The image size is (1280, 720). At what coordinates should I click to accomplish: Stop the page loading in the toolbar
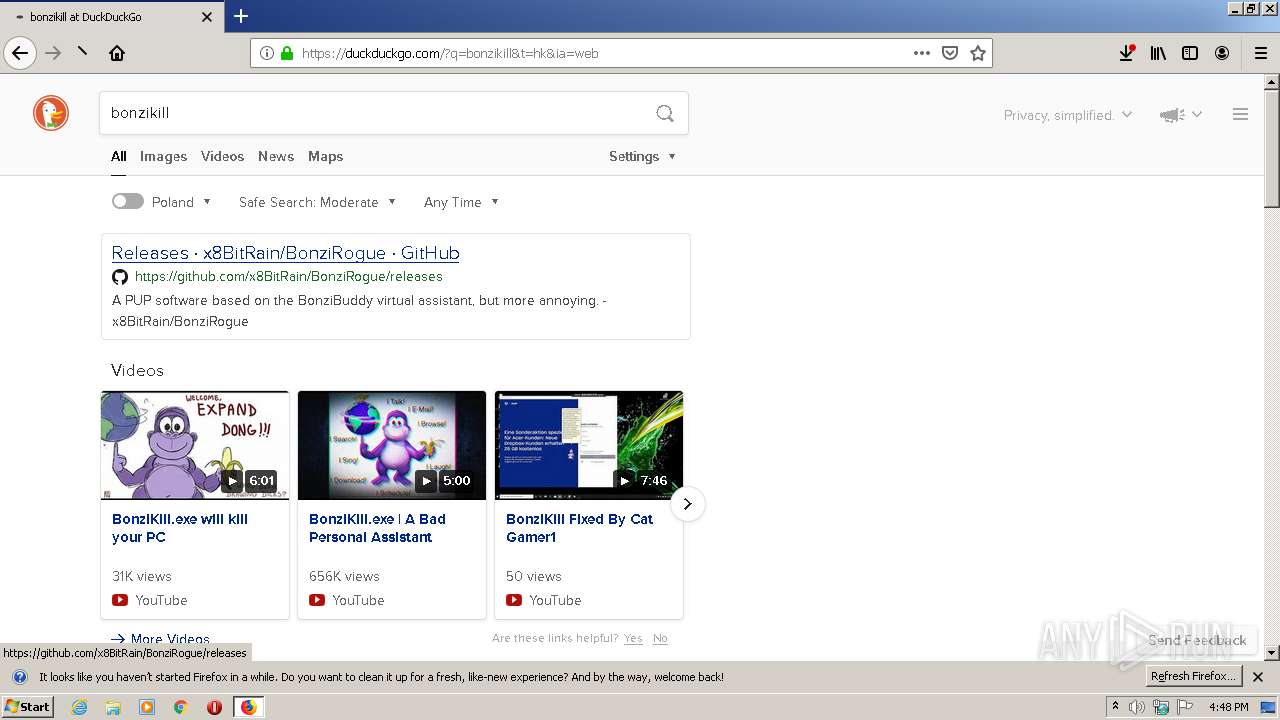click(82, 53)
